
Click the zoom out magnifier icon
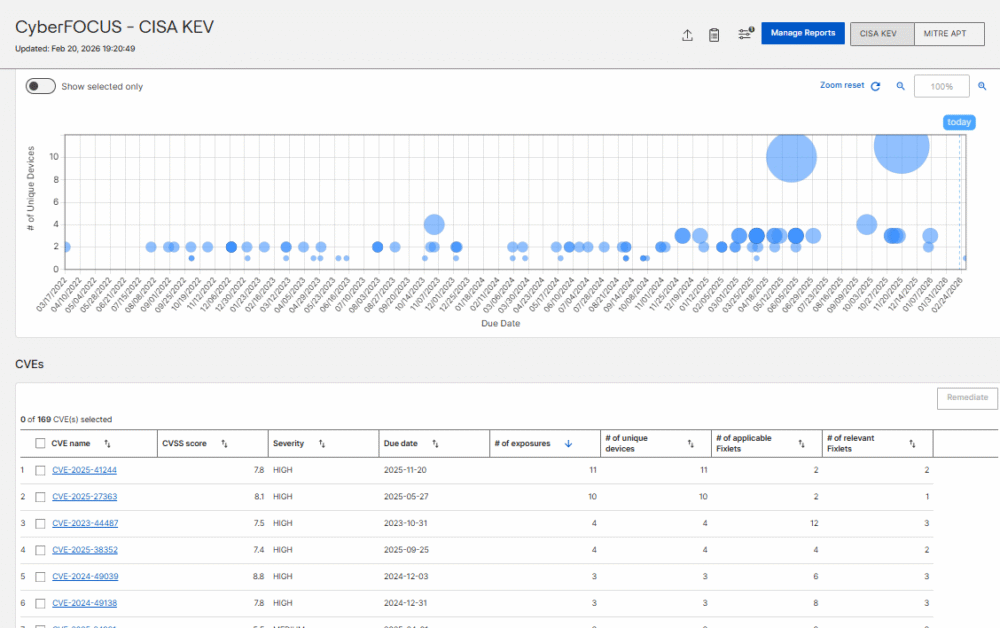pyautogui.click(x=901, y=86)
